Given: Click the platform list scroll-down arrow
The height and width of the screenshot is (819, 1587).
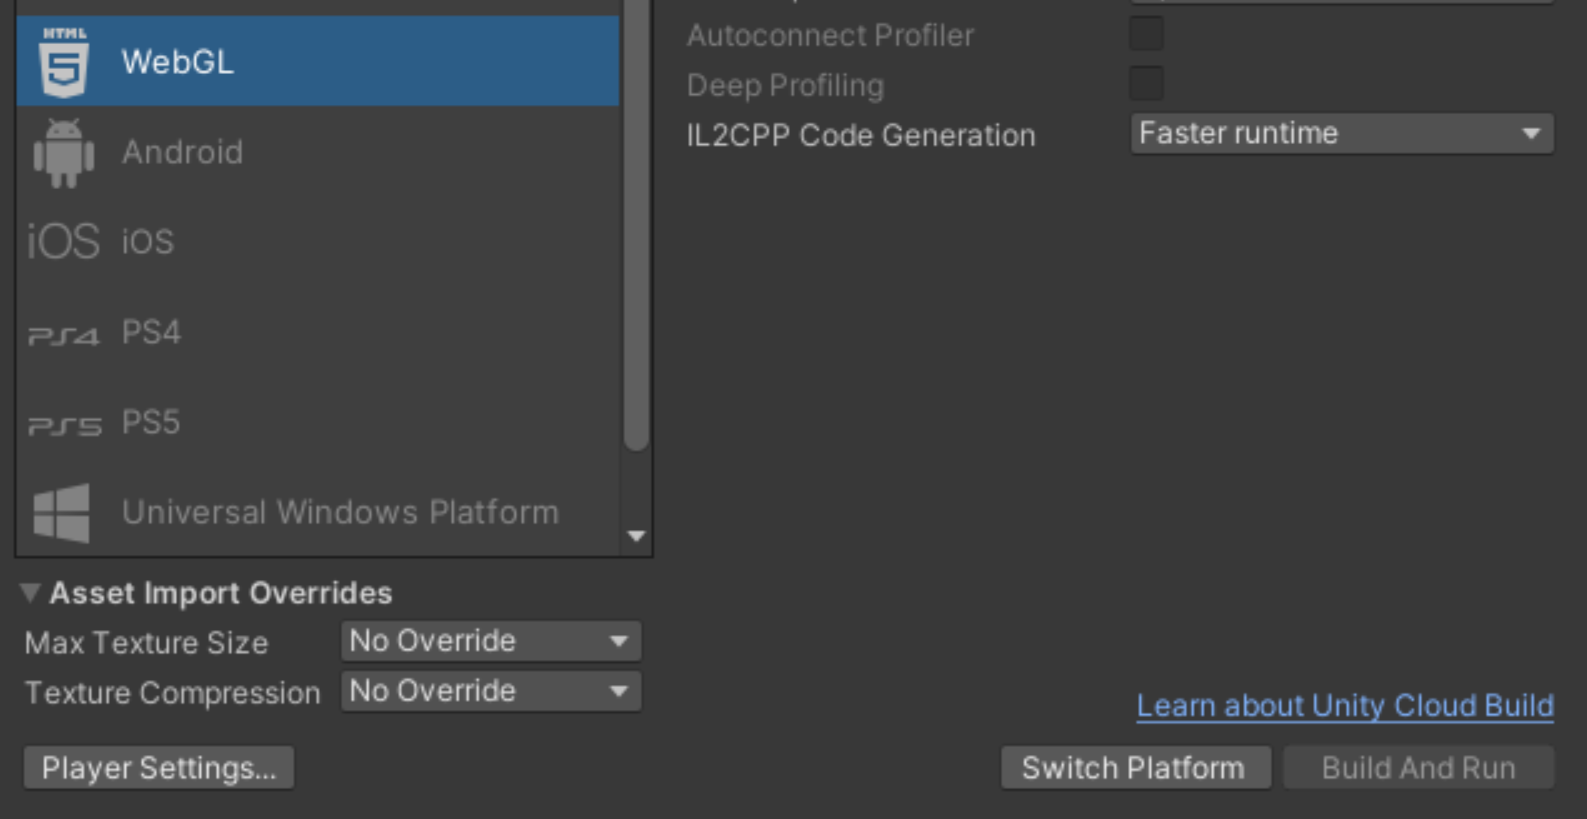Looking at the screenshot, I should 636,536.
